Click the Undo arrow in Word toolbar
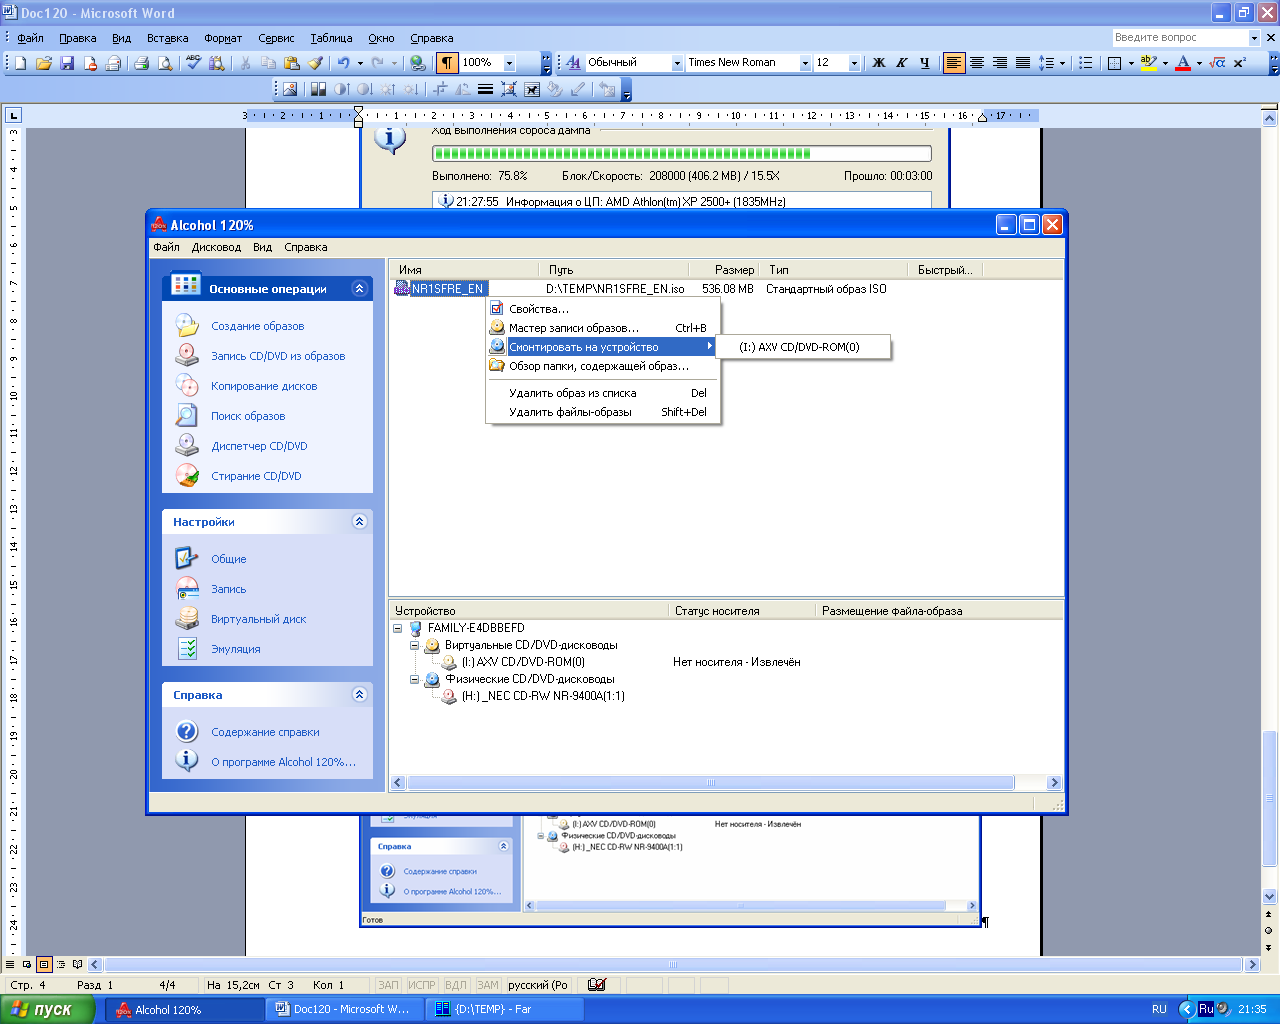This screenshot has width=1280, height=1024. click(343, 62)
